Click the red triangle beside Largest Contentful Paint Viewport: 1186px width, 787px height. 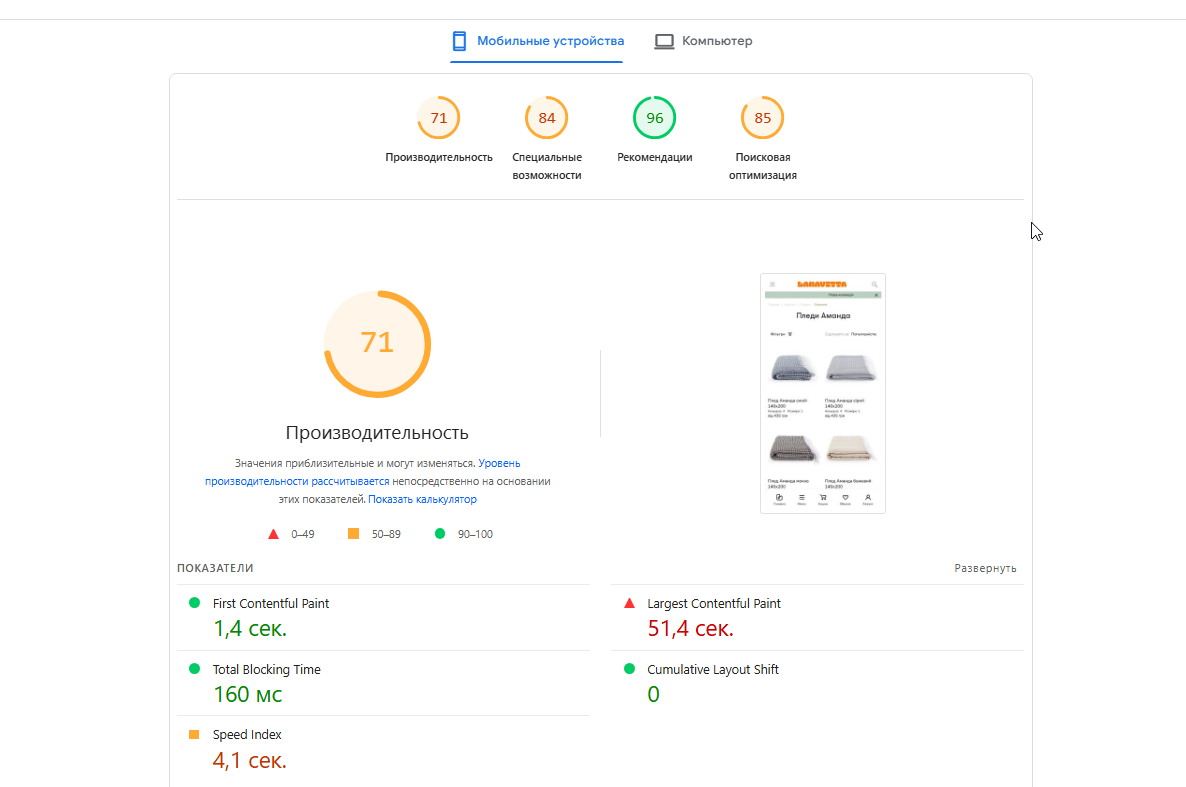pyautogui.click(x=629, y=603)
